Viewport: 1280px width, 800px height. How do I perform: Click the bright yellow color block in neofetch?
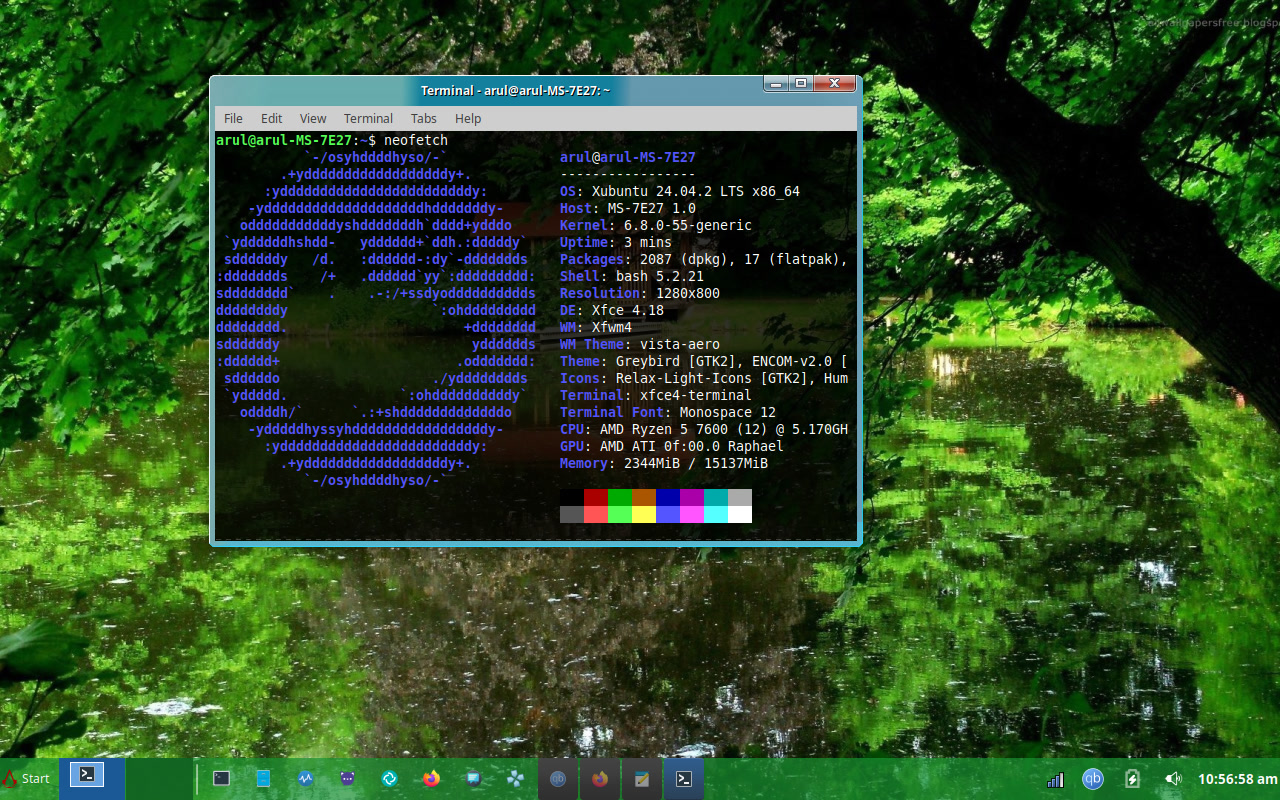(x=644, y=514)
